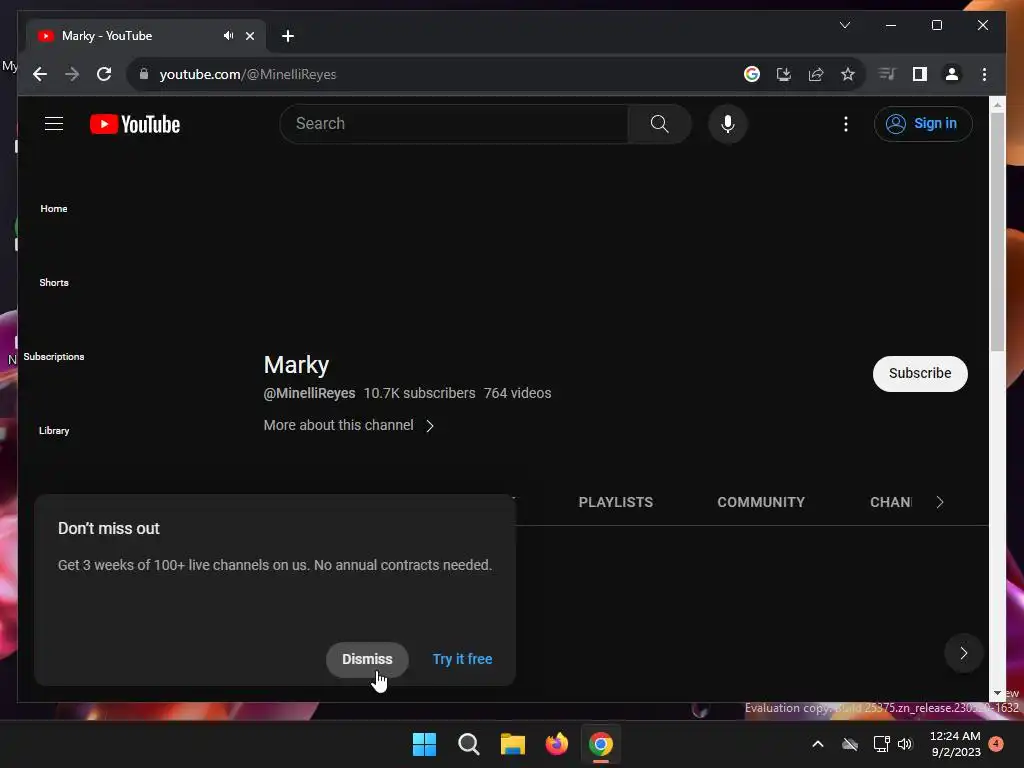The image size is (1024, 768).
Task: Switch to the COMMUNITY tab
Action: (x=761, y=502)
